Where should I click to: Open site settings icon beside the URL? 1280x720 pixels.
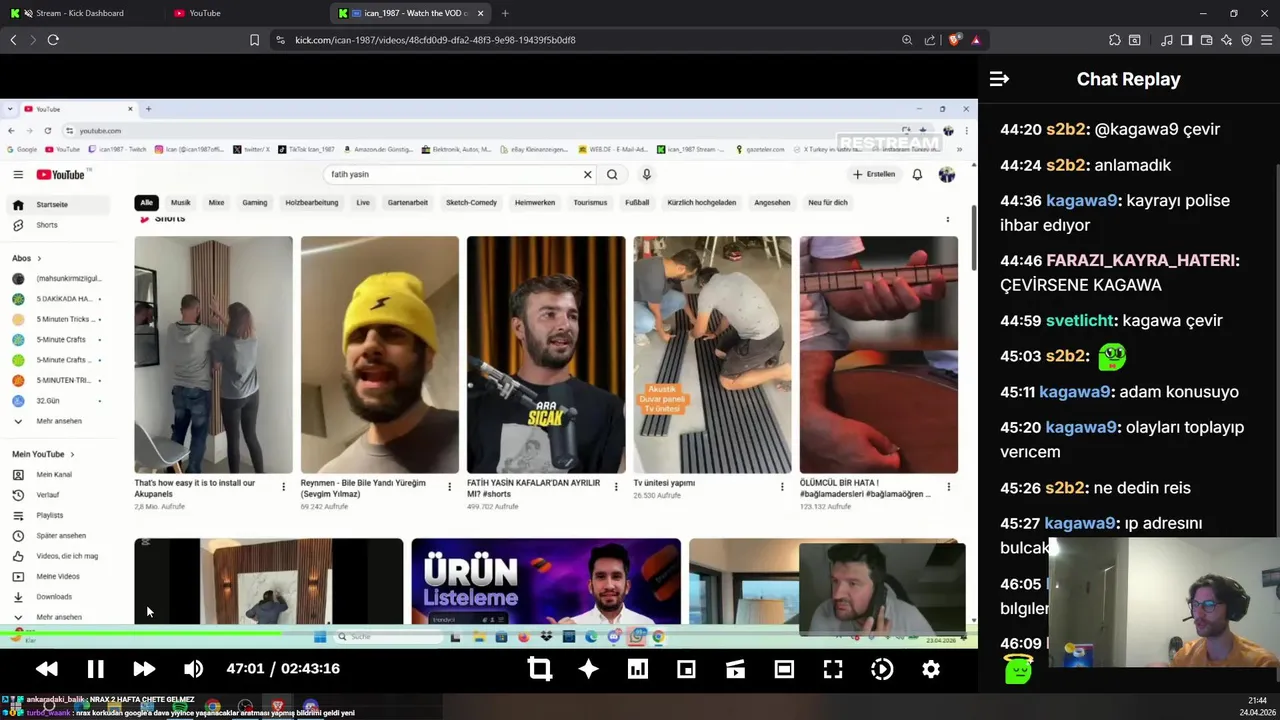tap(280, 40)
